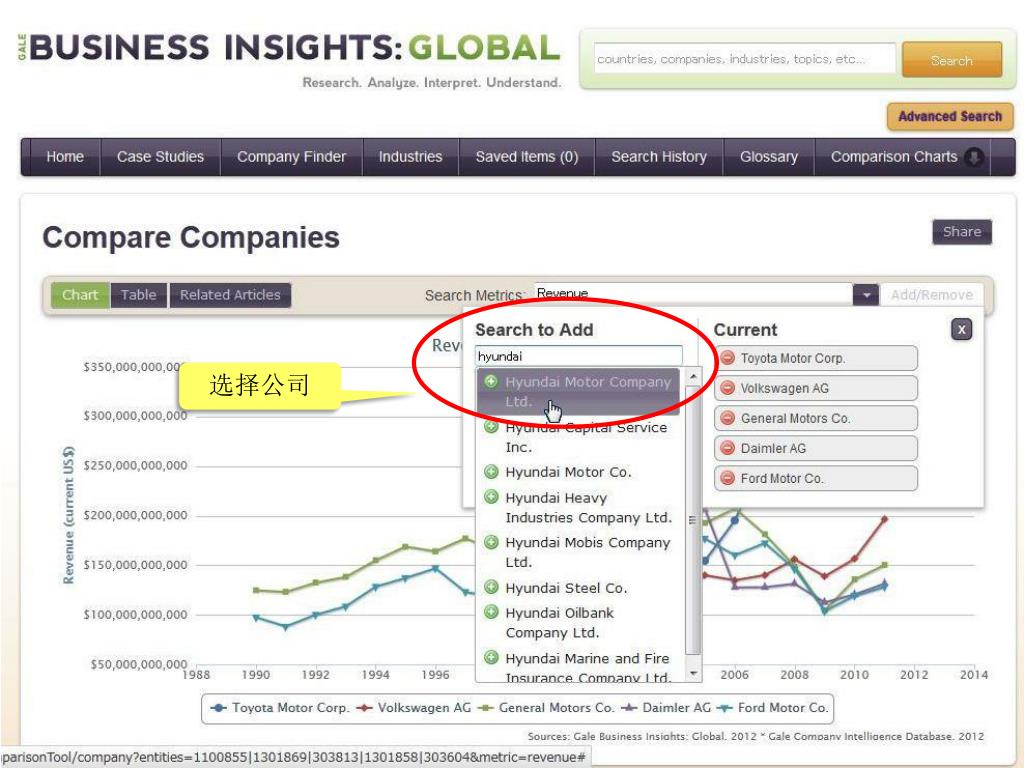The width and height of the screenshot is (1024, 768).
Task: Click the Search Metrics Revenue field
Action: pos(693,294)
